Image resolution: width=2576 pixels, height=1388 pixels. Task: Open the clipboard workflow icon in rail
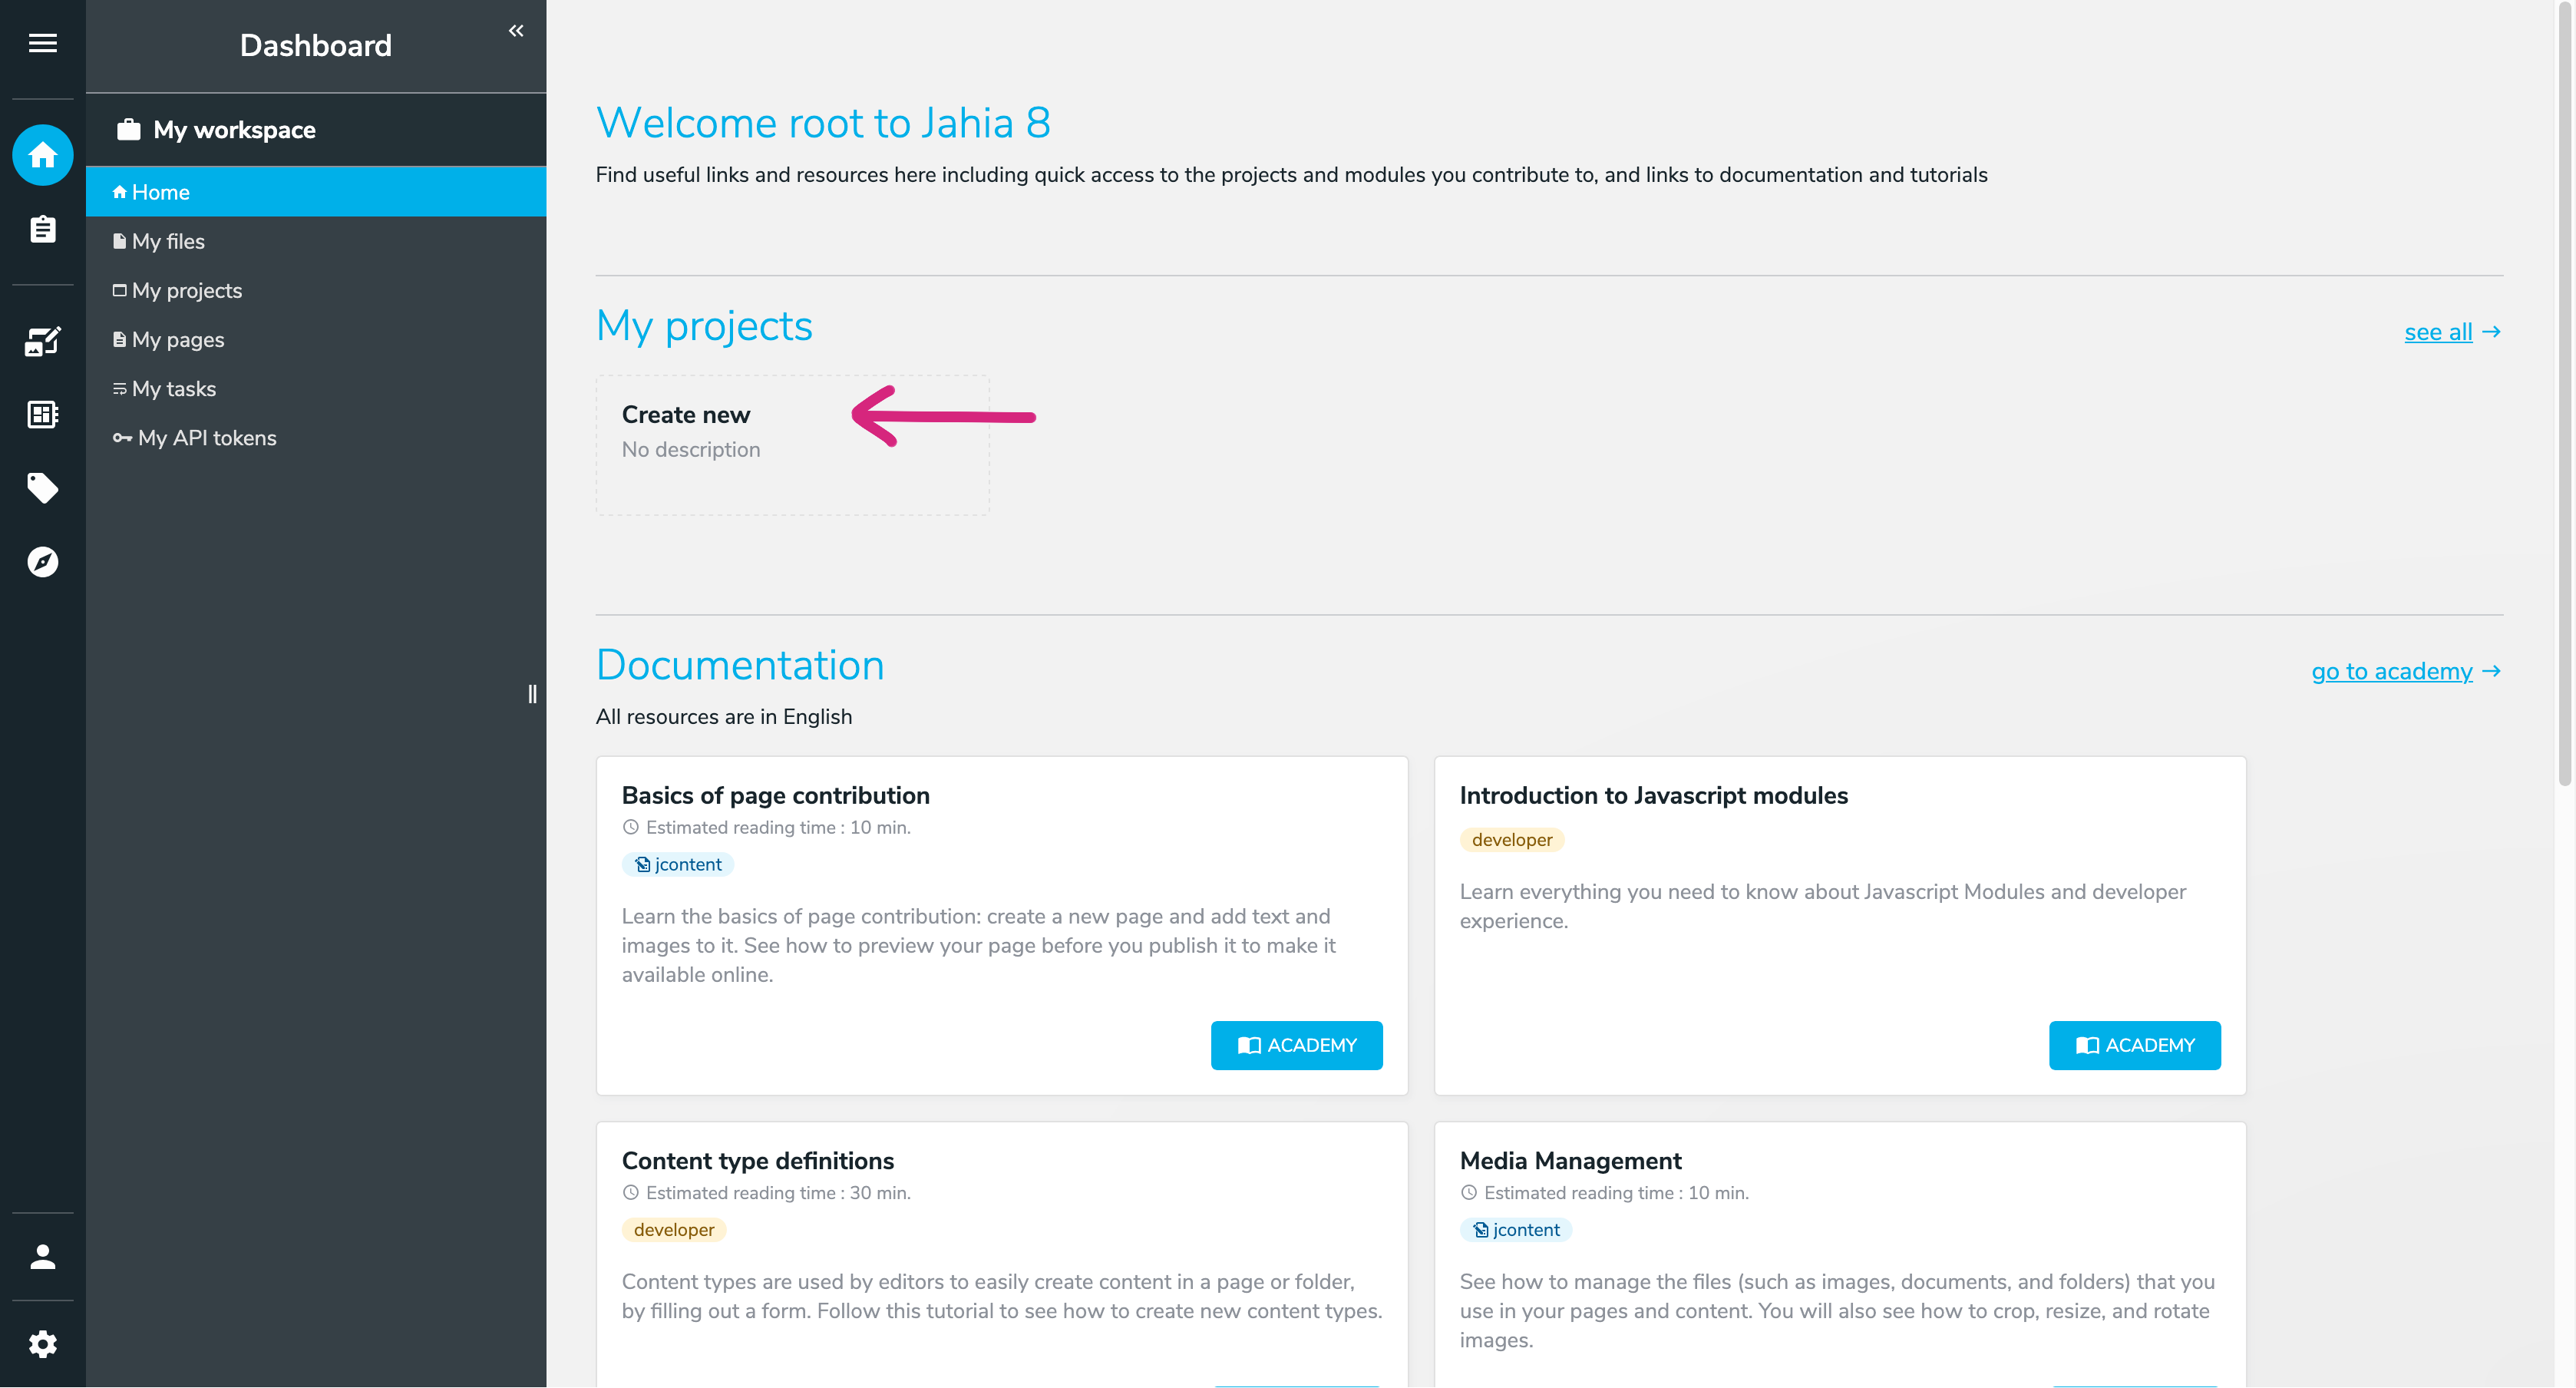pos(42,229)
